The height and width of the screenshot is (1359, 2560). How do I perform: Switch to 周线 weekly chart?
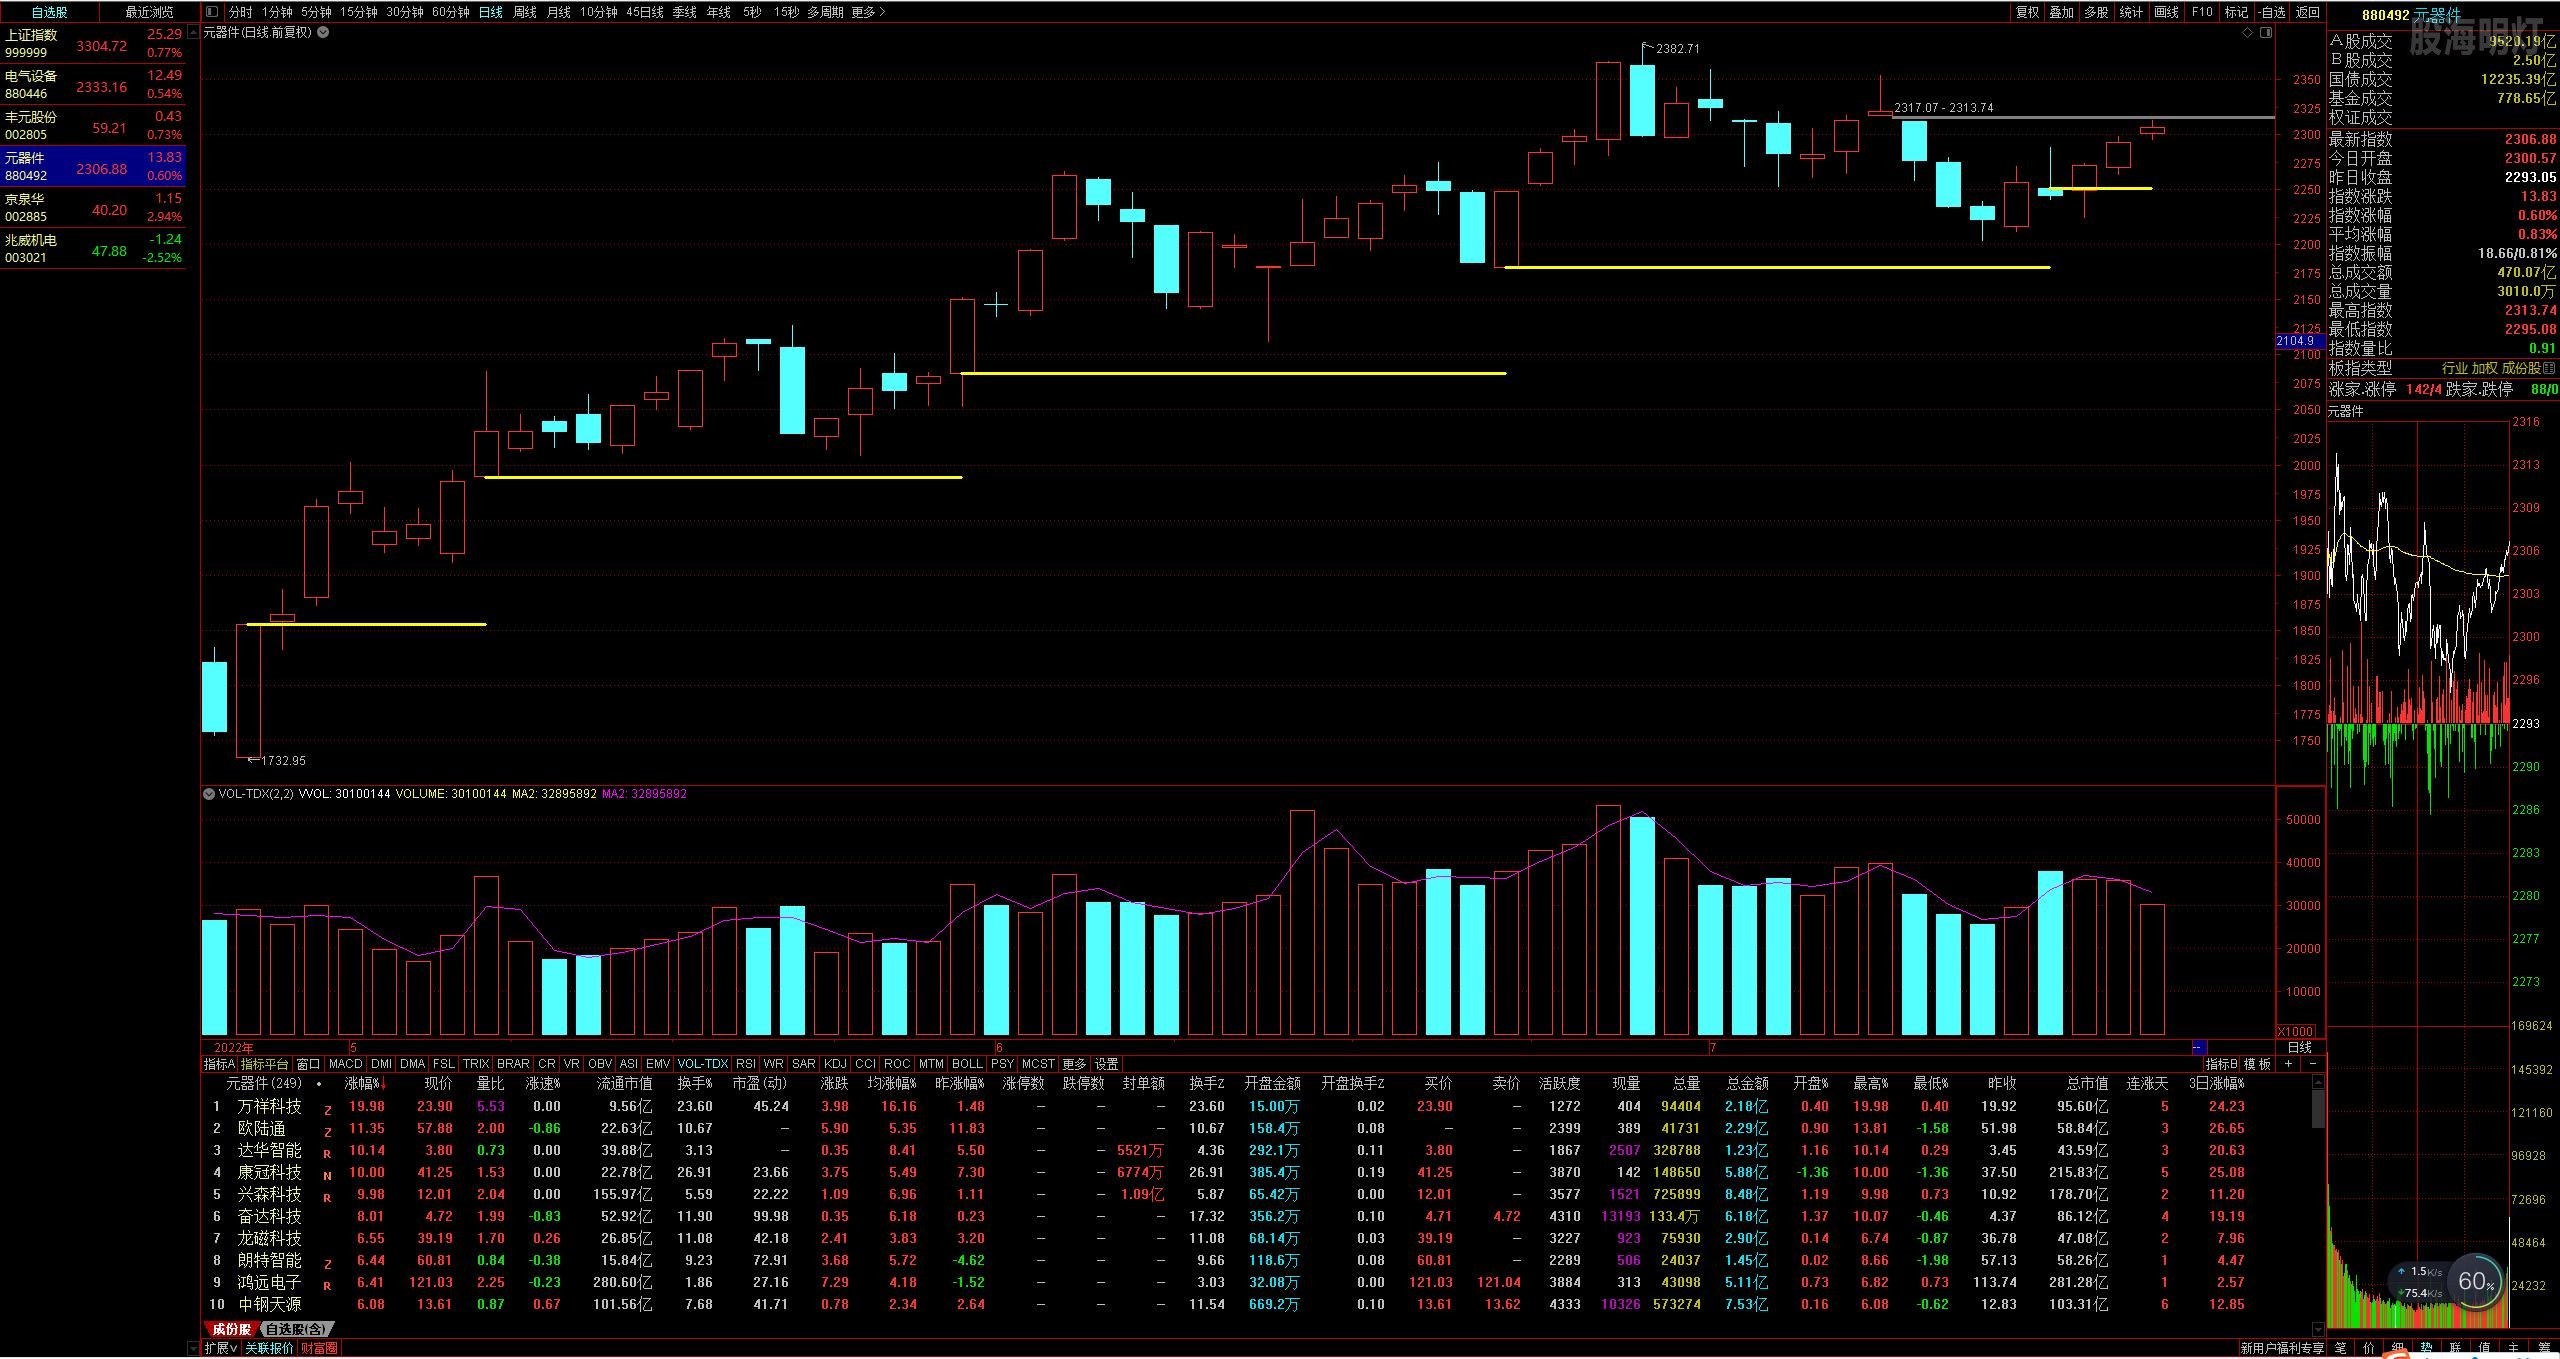pyautogui.click(x=525, y=12)
